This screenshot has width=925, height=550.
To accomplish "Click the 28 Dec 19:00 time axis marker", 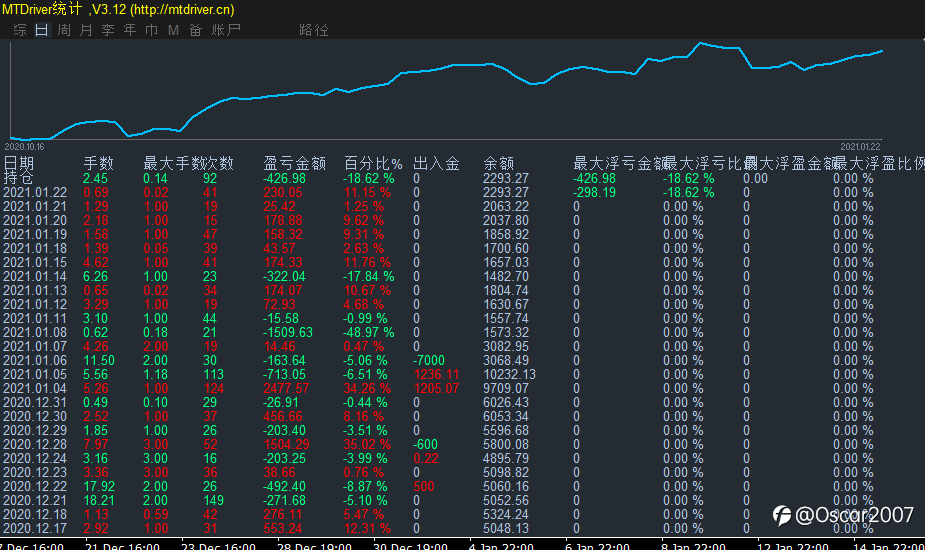I will coord(314,546).
